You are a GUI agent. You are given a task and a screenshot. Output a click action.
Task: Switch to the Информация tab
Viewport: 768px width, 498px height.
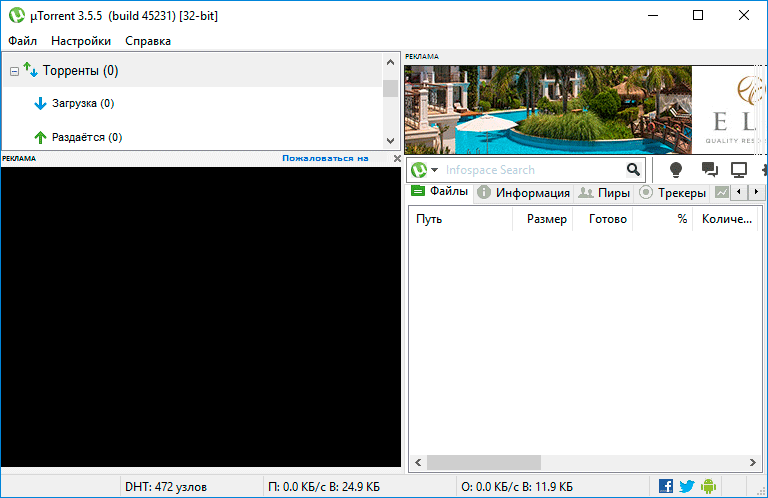(524, 193)
